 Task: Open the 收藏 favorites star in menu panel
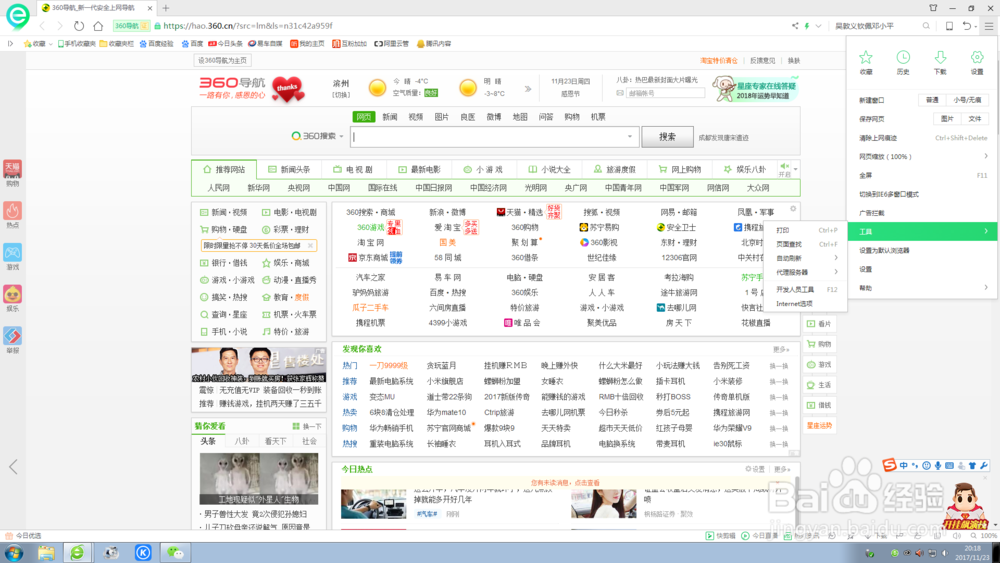point(865,58)
